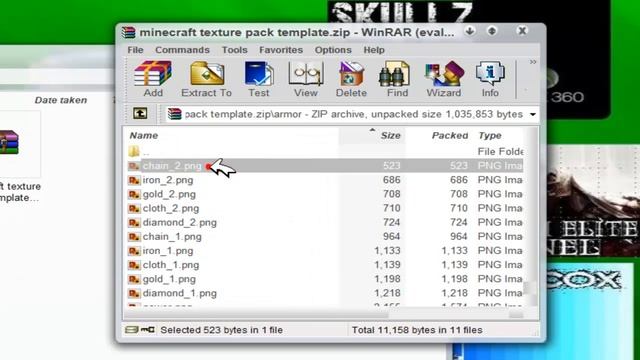
Task: Click the 1,218 size value for diamond_1.png
Action: (387, 293)
